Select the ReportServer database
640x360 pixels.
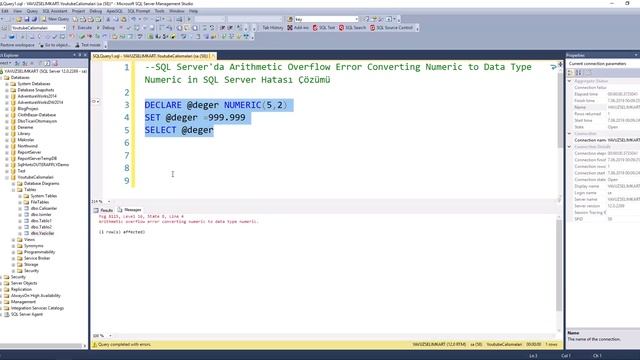(29, 152)
